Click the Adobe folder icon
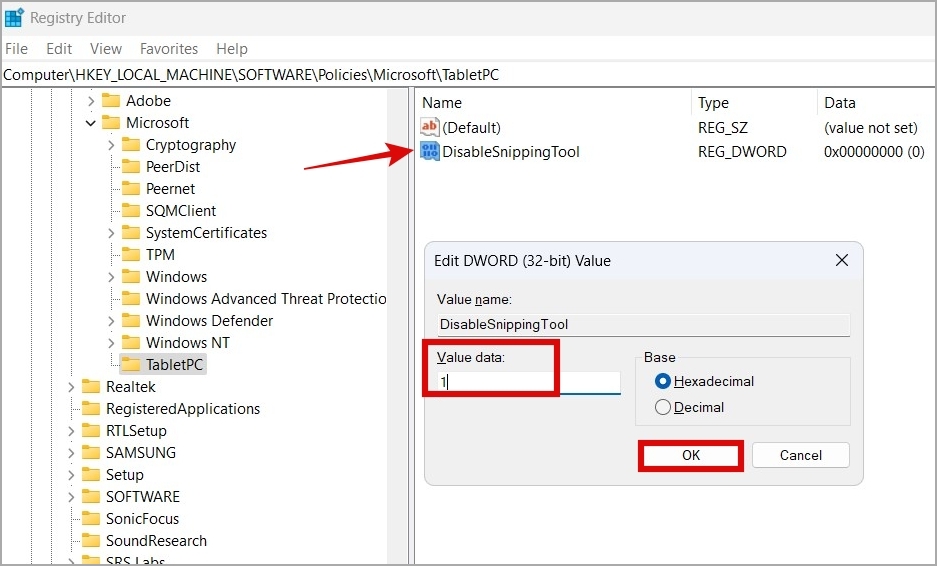This screenshot has height=566, width=937. 111,100
